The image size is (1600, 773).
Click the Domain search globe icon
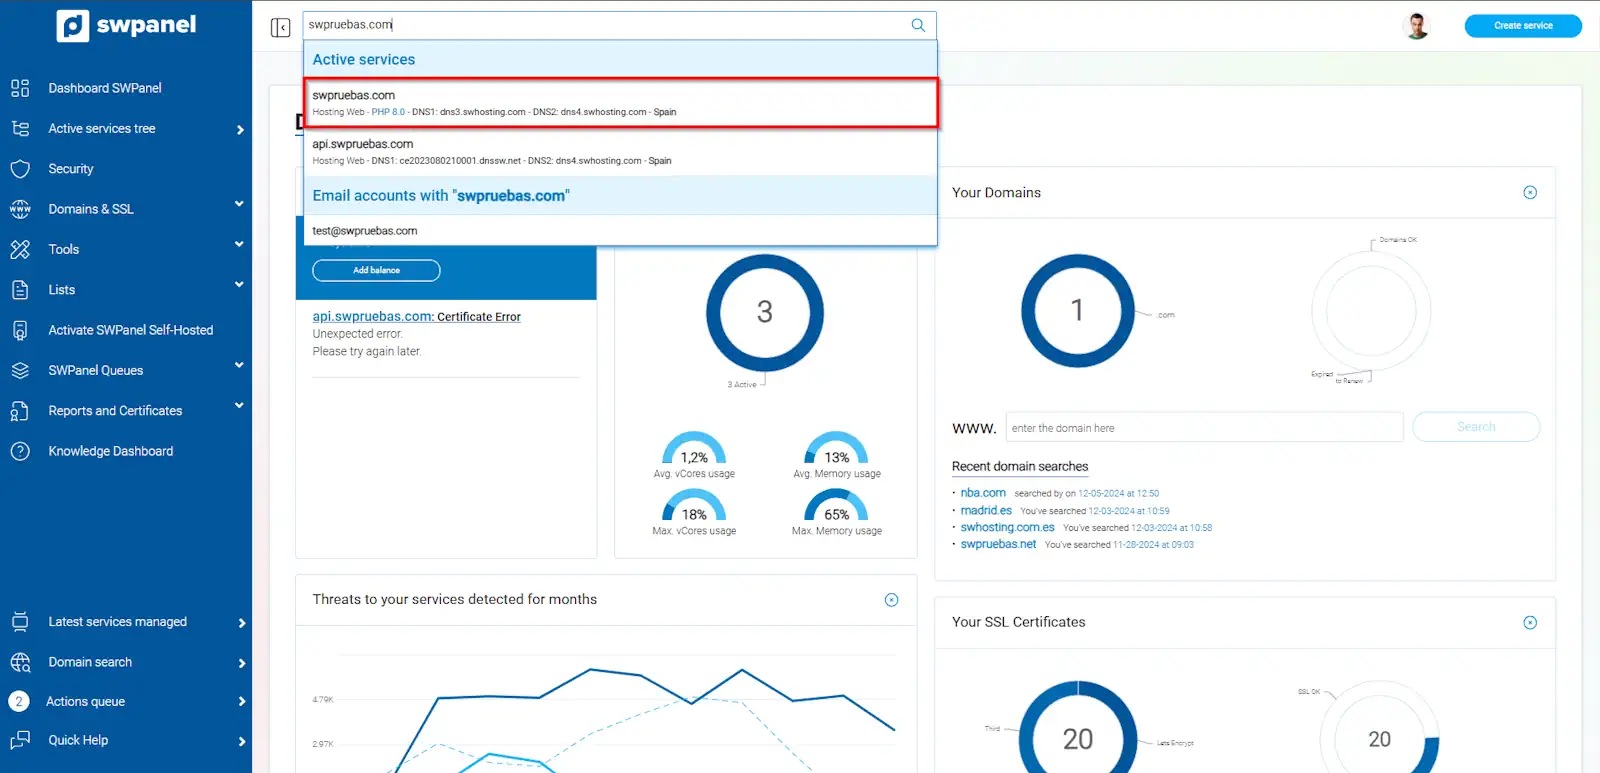(20, 662)
